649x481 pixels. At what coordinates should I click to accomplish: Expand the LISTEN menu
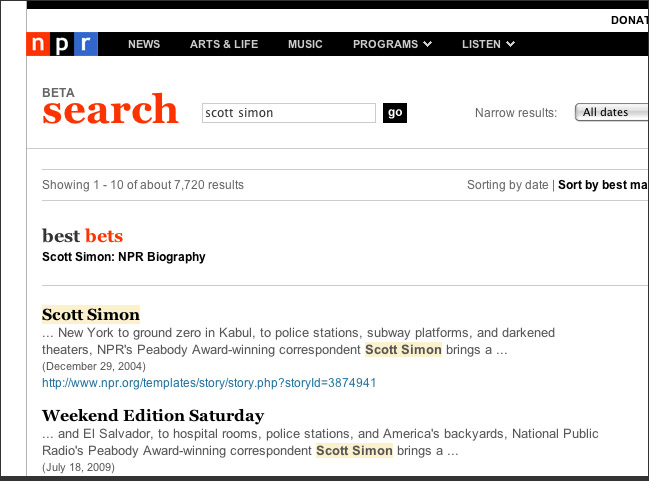click(x=488, y=44)
